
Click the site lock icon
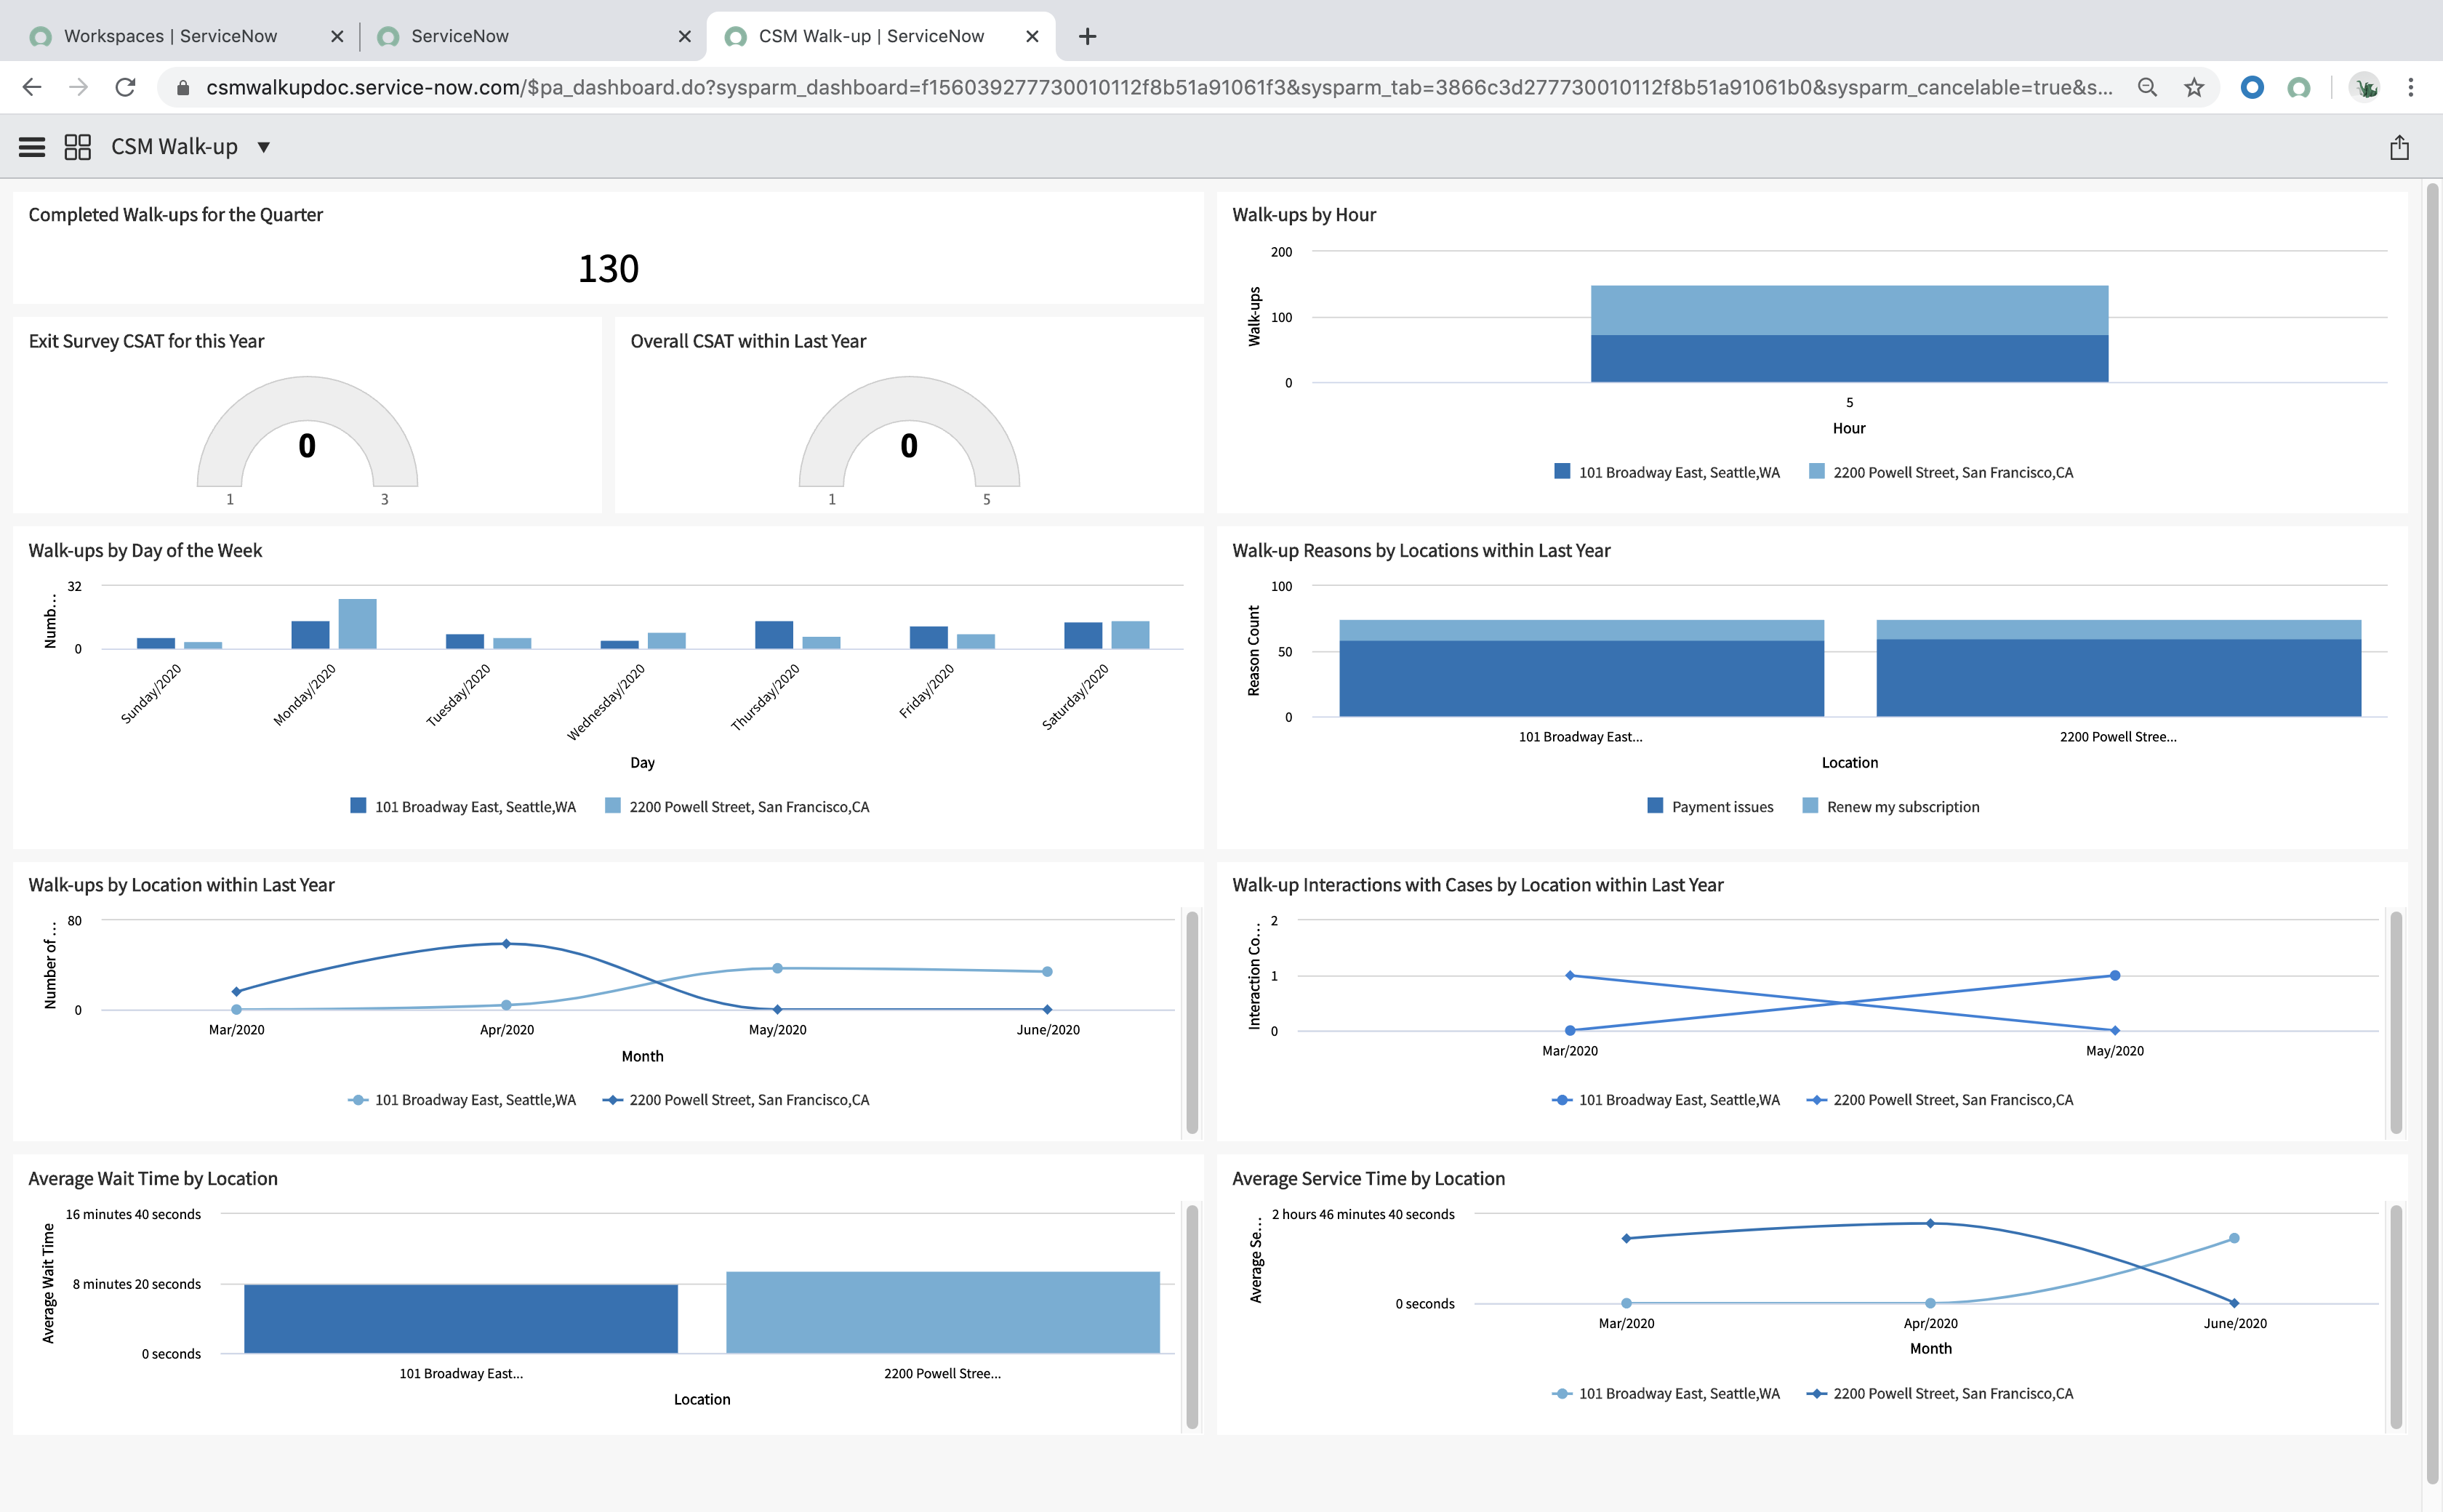pos(183,88)
